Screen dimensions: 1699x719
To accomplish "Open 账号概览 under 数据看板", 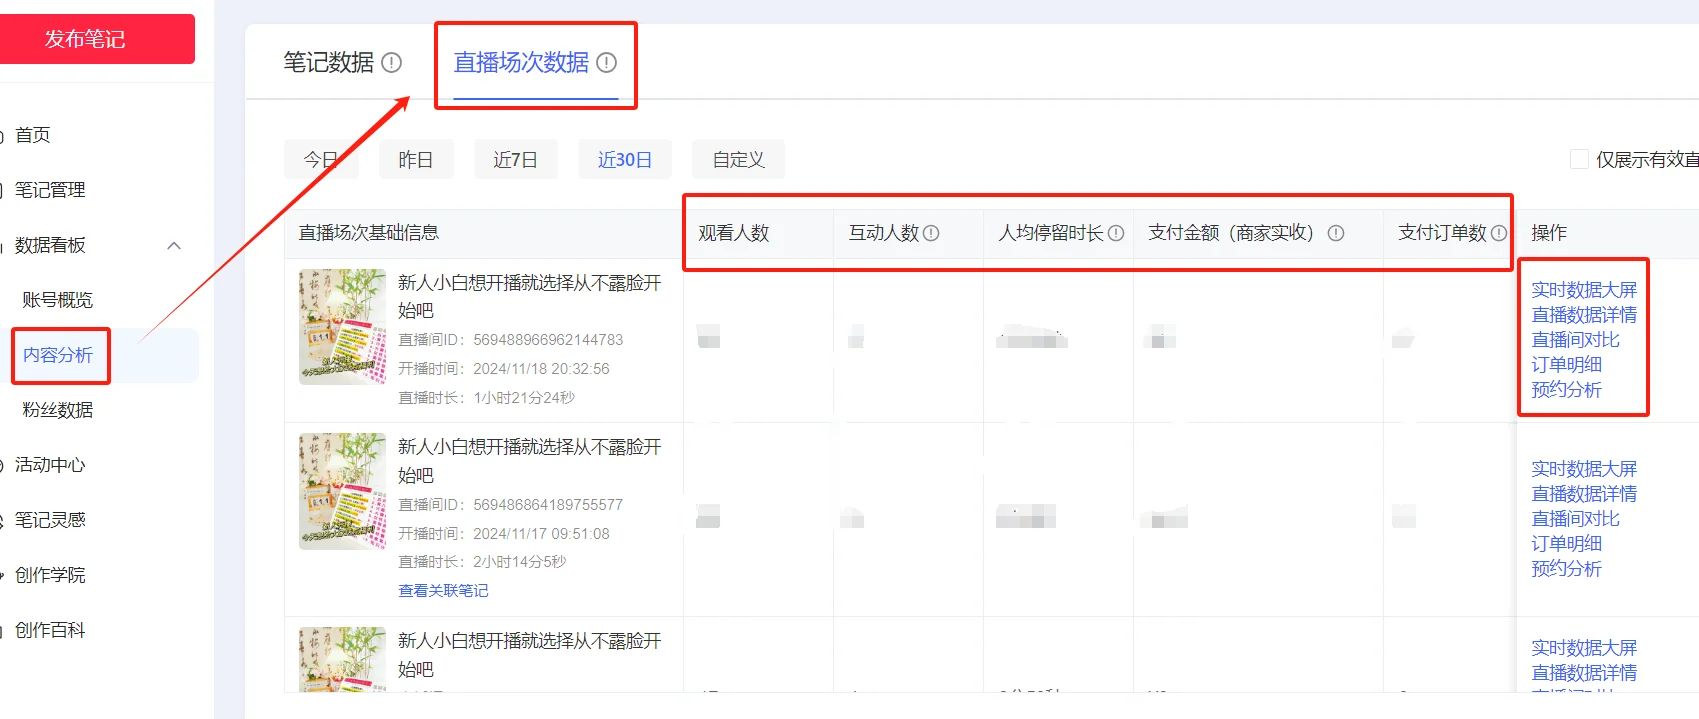I will coord(58,300).
